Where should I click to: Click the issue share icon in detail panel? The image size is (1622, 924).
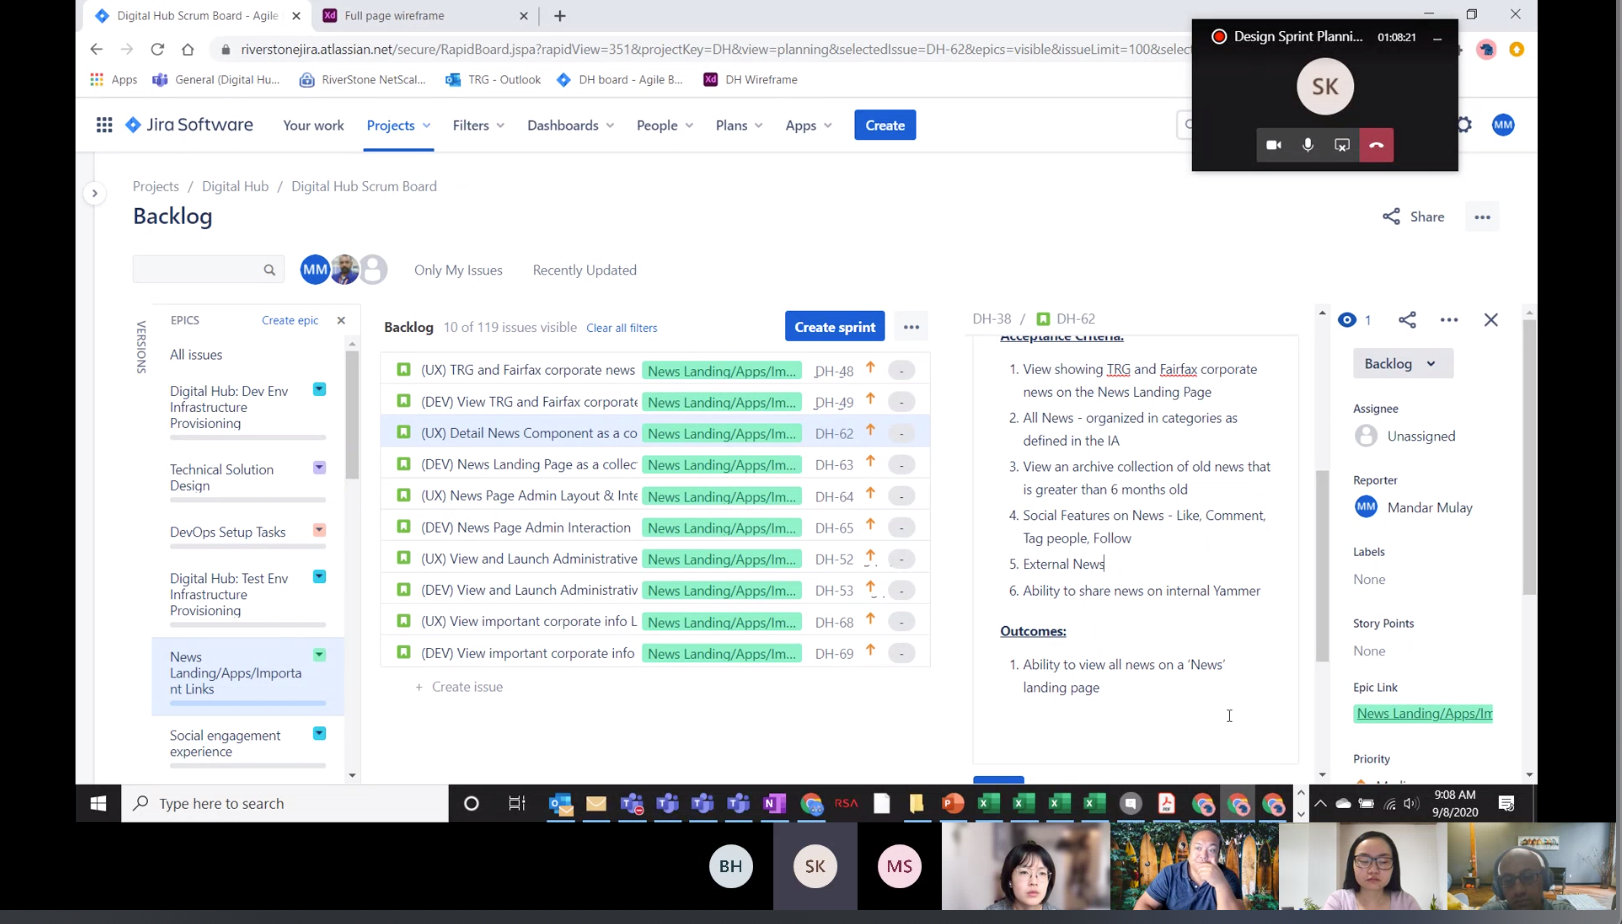tap(1407, 320)
